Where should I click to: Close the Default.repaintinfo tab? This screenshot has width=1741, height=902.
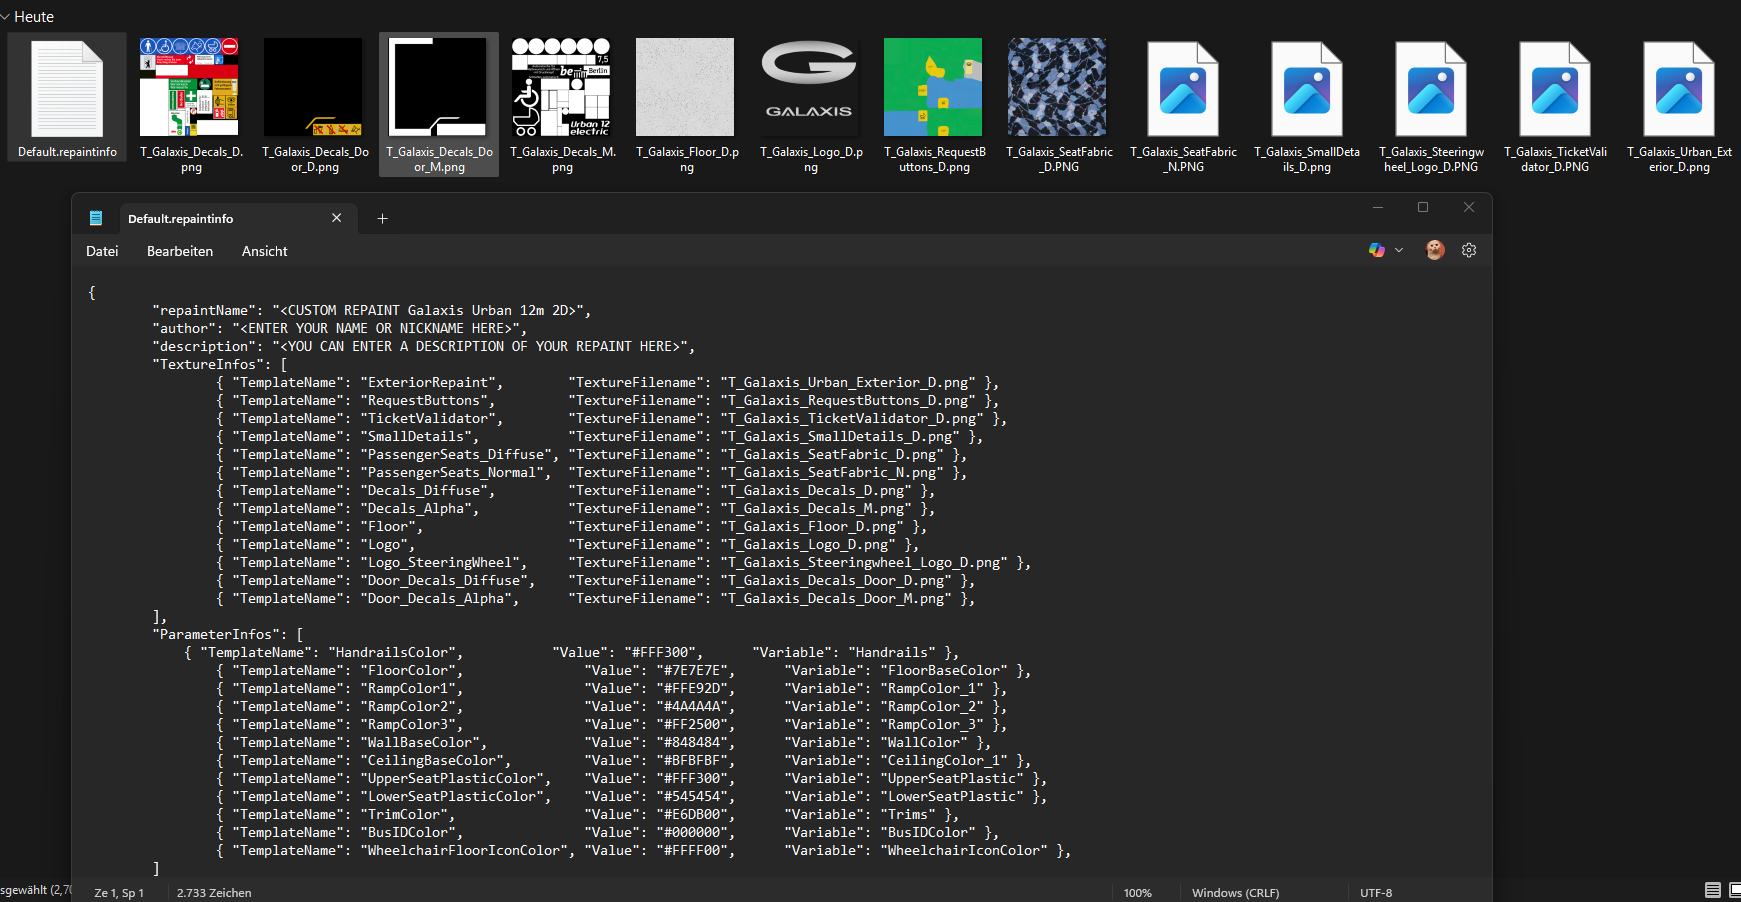[337, 218]
